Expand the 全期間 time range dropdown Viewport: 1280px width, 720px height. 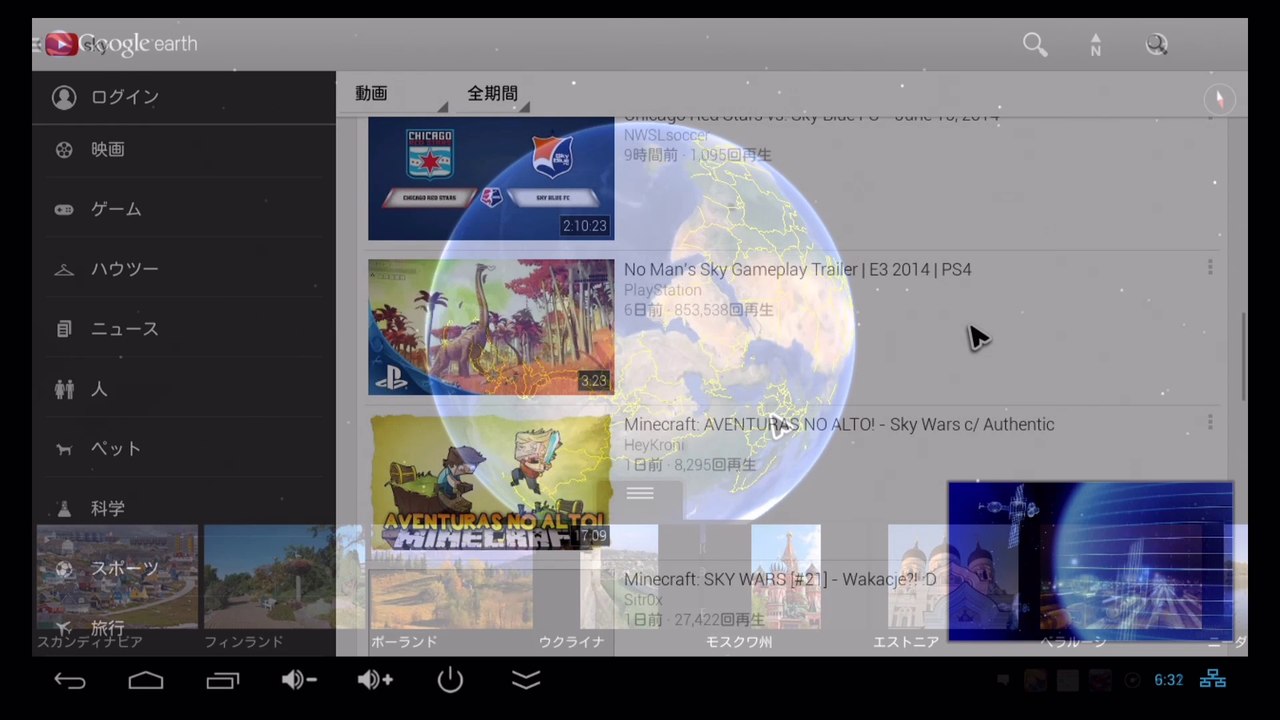(497, 93)
